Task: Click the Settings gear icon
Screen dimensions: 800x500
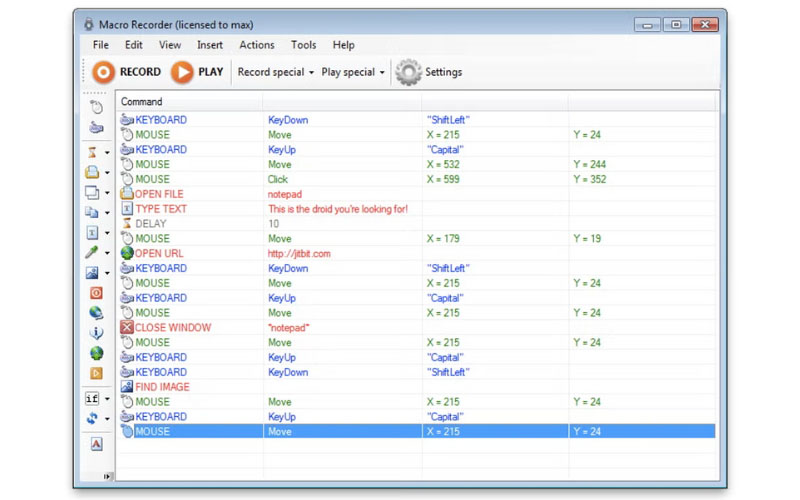Action: 409,72
